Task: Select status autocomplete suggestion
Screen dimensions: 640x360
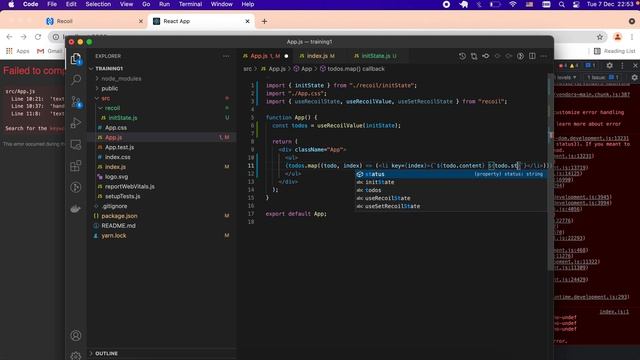Action: [451, 174]
